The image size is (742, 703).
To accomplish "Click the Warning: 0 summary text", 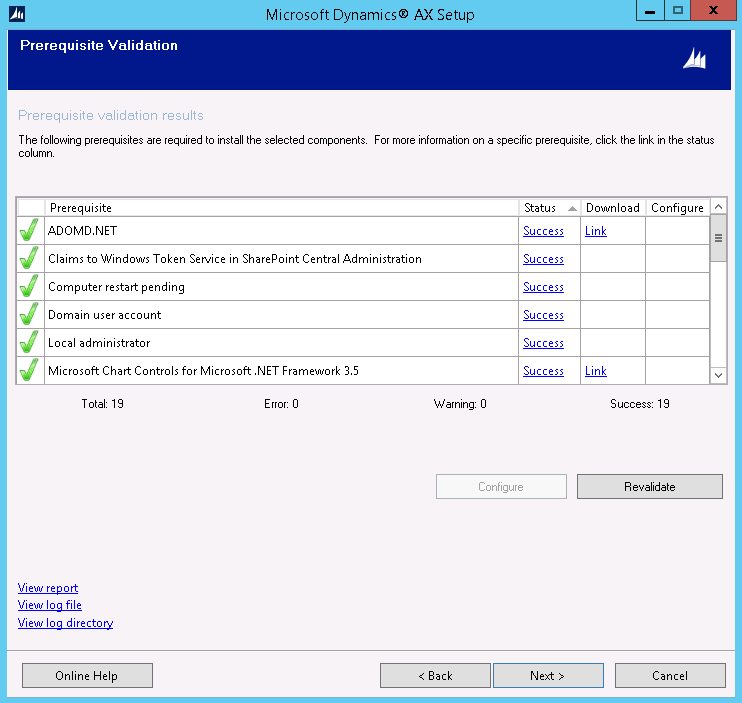I will point(460,404).
